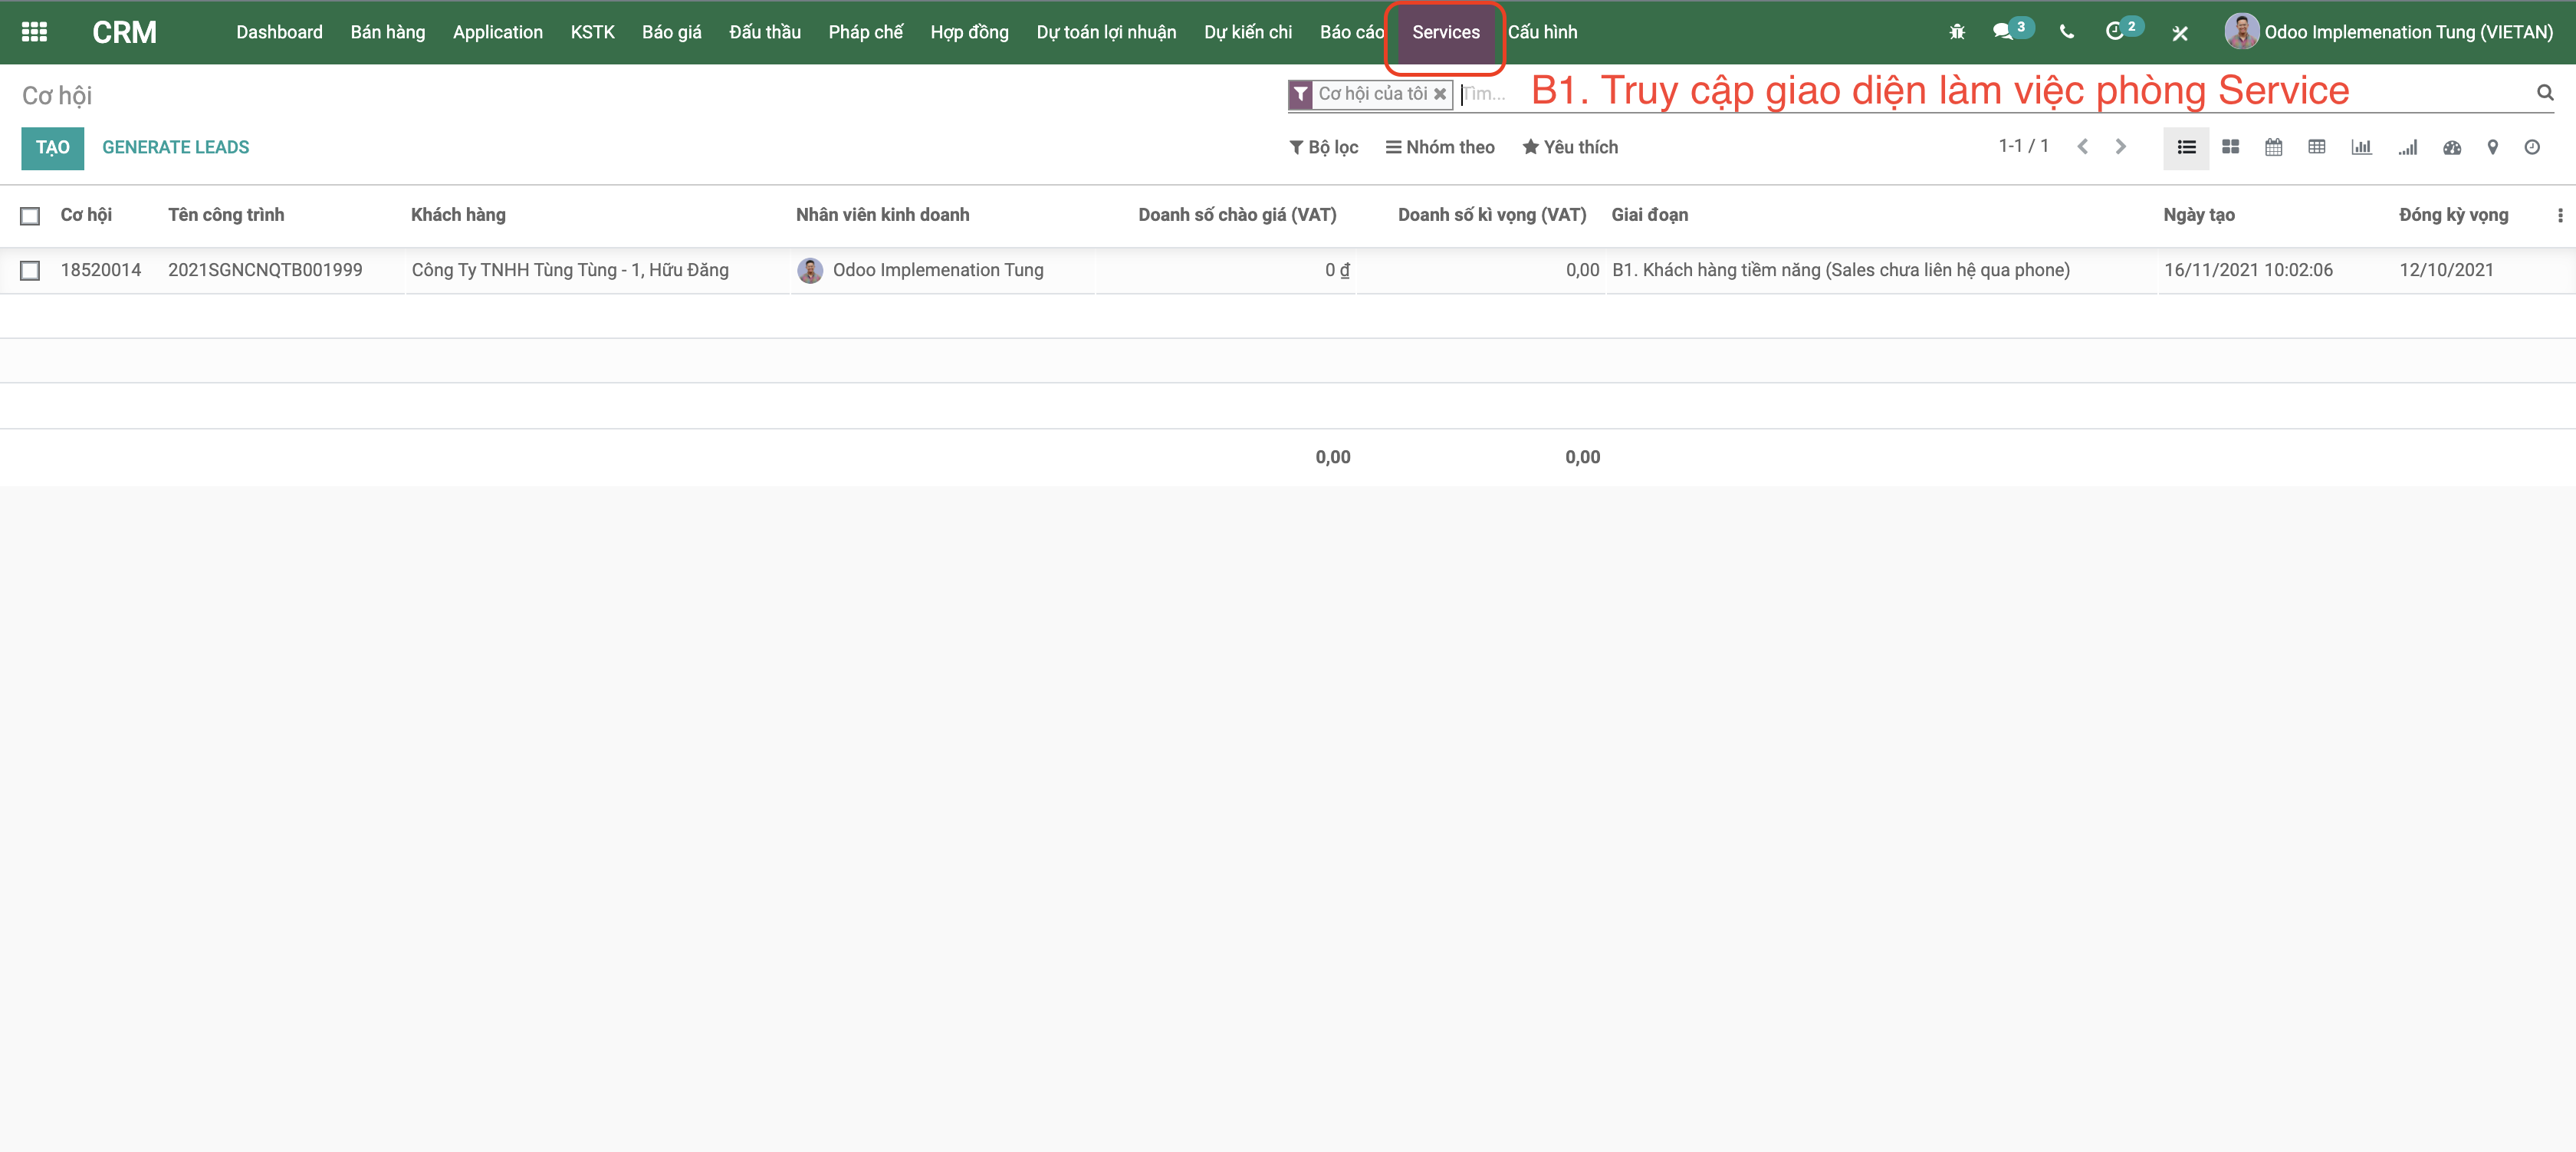2576x1152 pixels.
Task: Switch to kanban view
Action: pos(2230,147)
